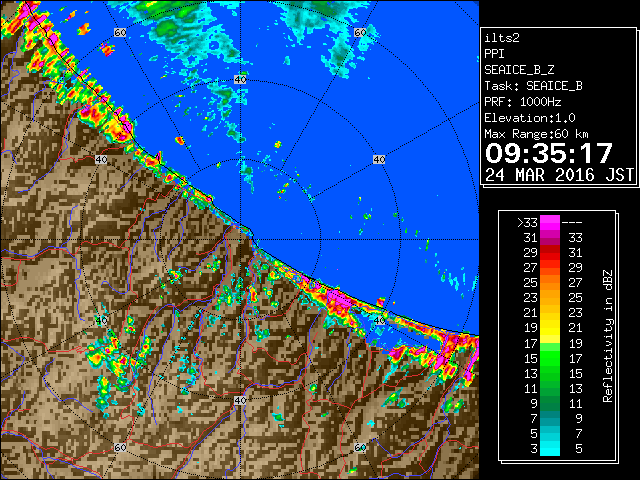Click the 40 km range label on land, west-northwest
Image resolution: width=640 pixels, height=480 pixels.
point(101,160)
